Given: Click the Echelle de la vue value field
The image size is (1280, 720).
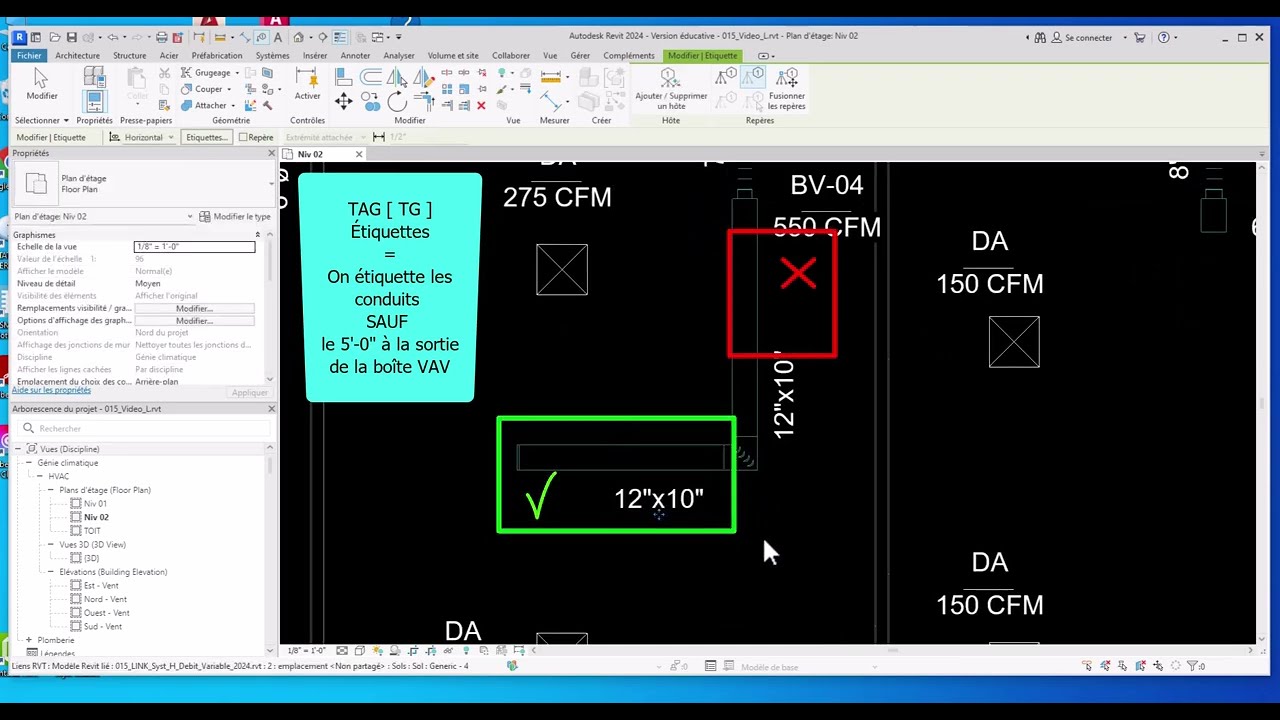Looking at the screenshot, I should click(x=194, y=247).
